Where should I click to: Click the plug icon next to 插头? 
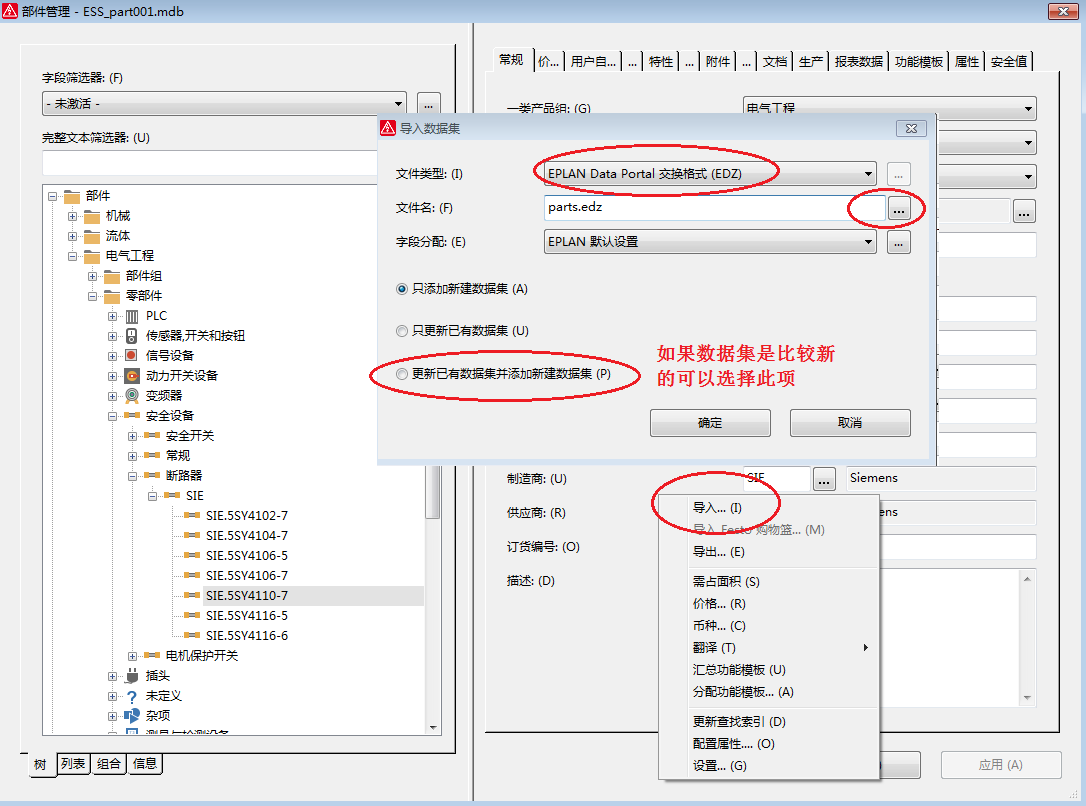(x=132, y=676)
